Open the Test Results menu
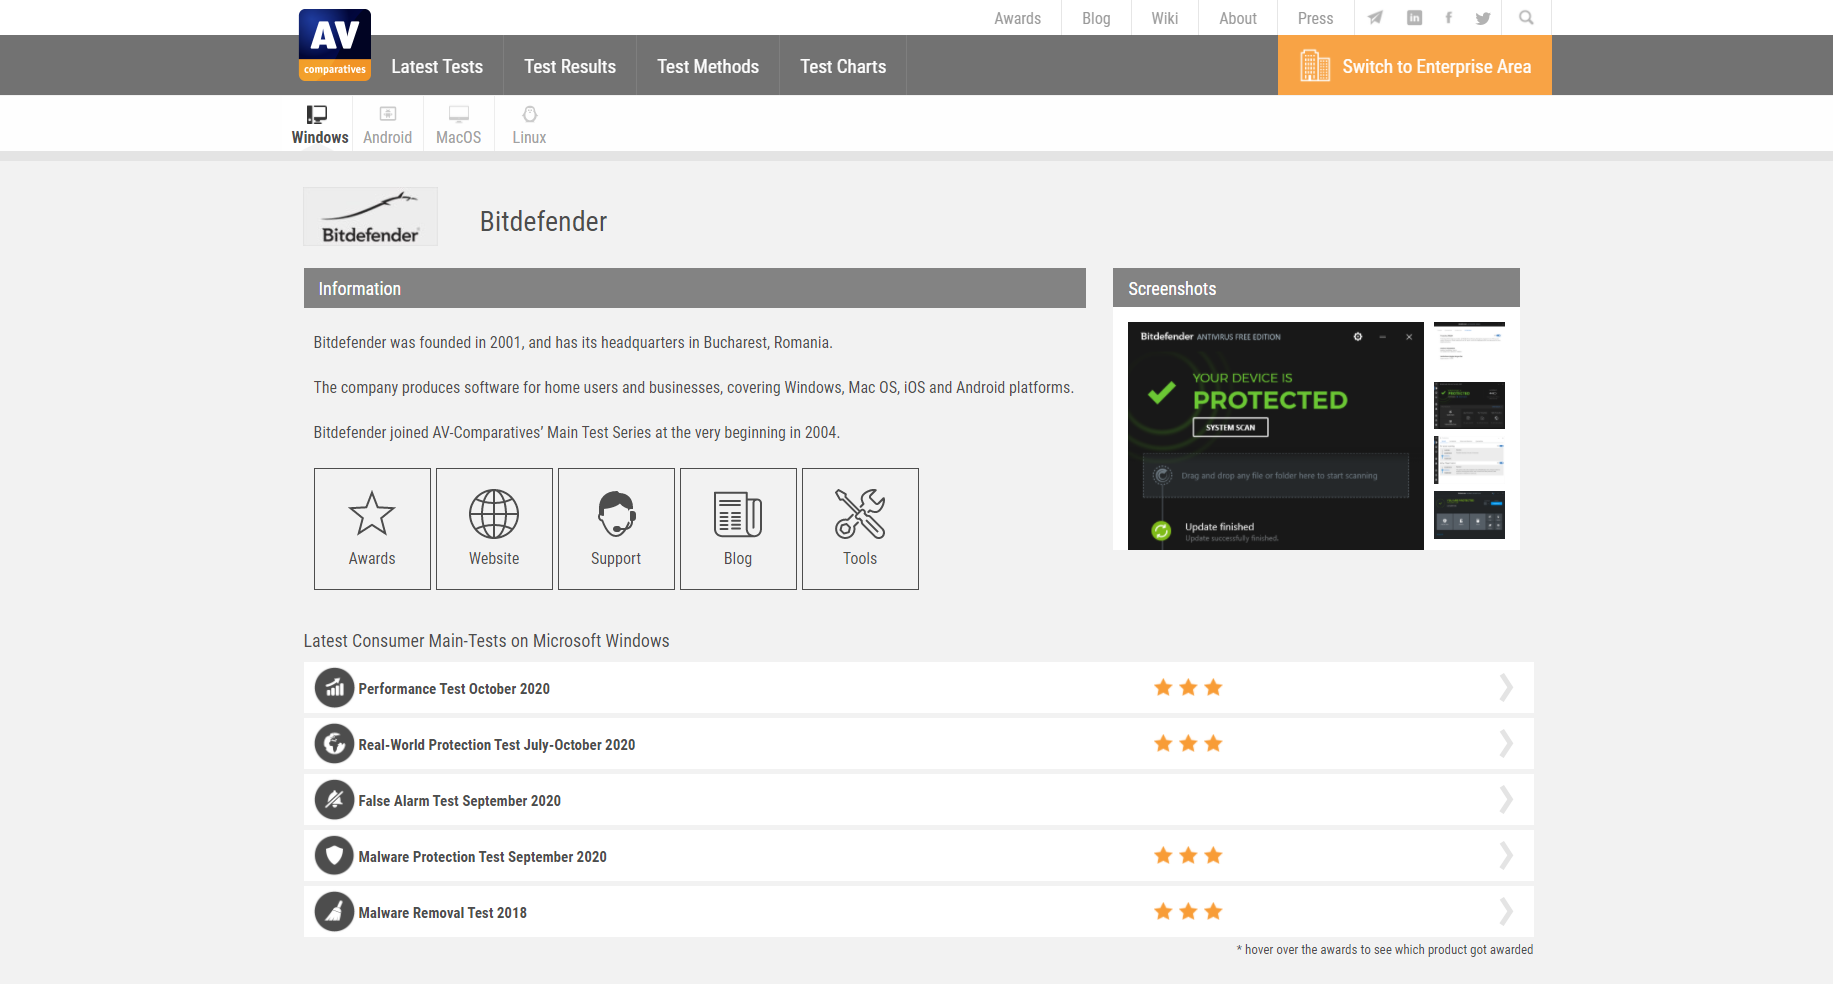This screenshot has width=1833, height=984. tap(570, 66)
